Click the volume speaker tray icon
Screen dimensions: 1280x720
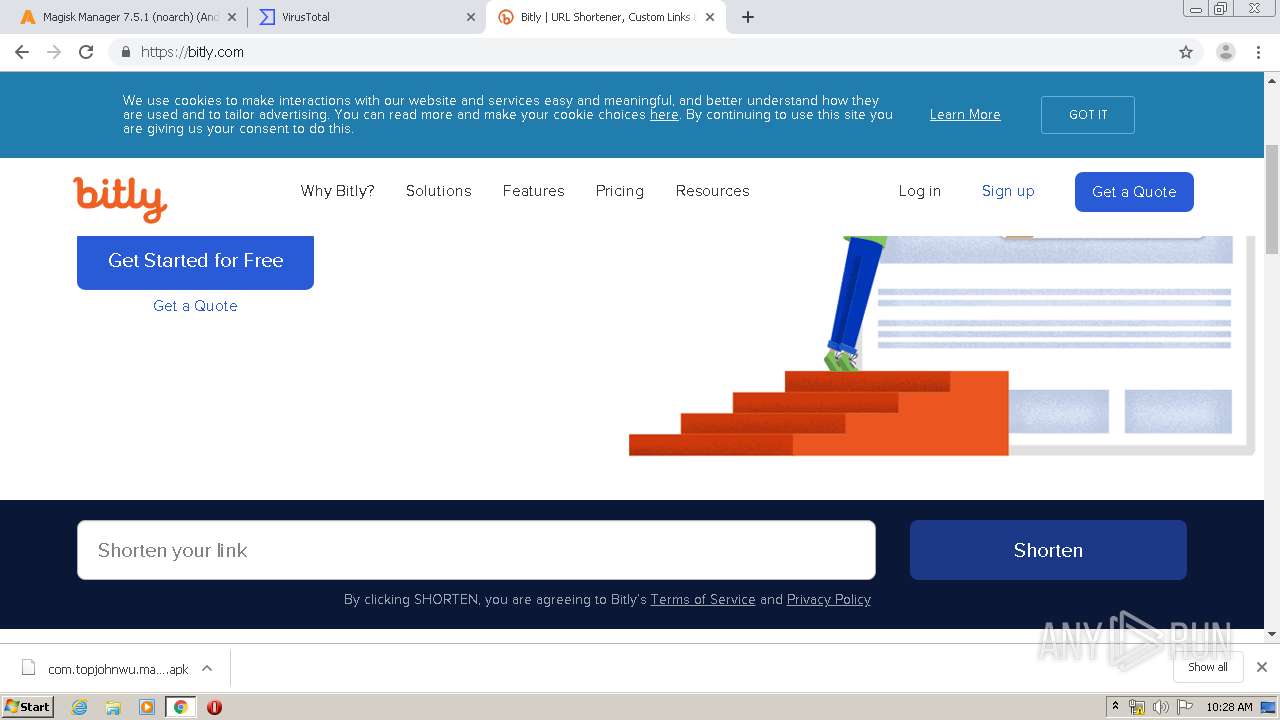[x=1160, y=707]
